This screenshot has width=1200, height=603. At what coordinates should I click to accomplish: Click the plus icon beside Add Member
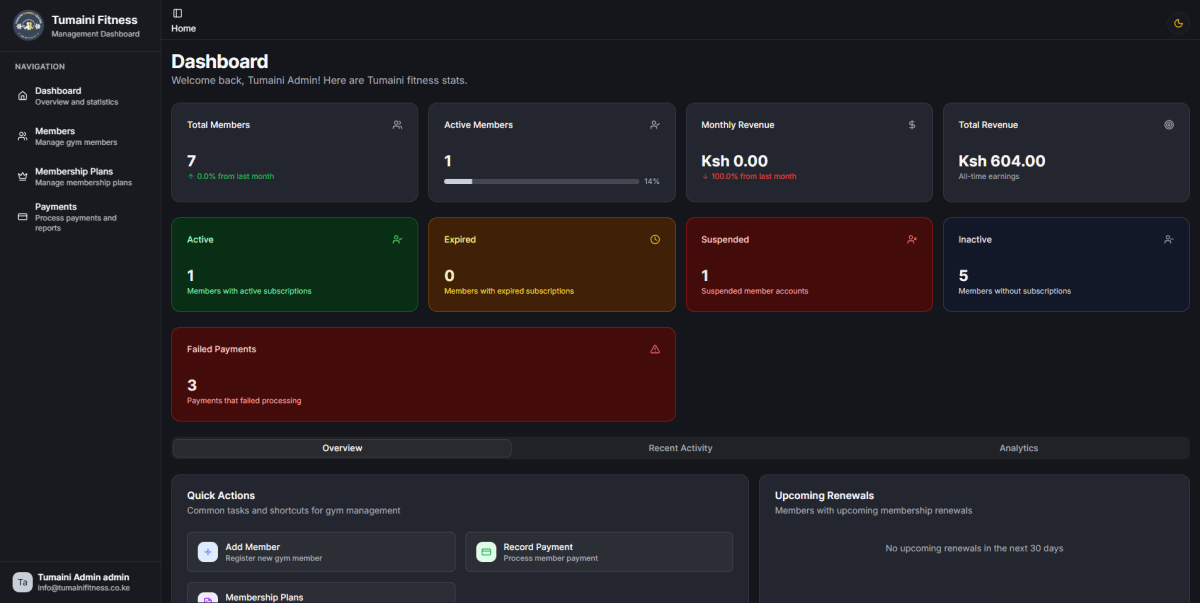tap(208, 552)
